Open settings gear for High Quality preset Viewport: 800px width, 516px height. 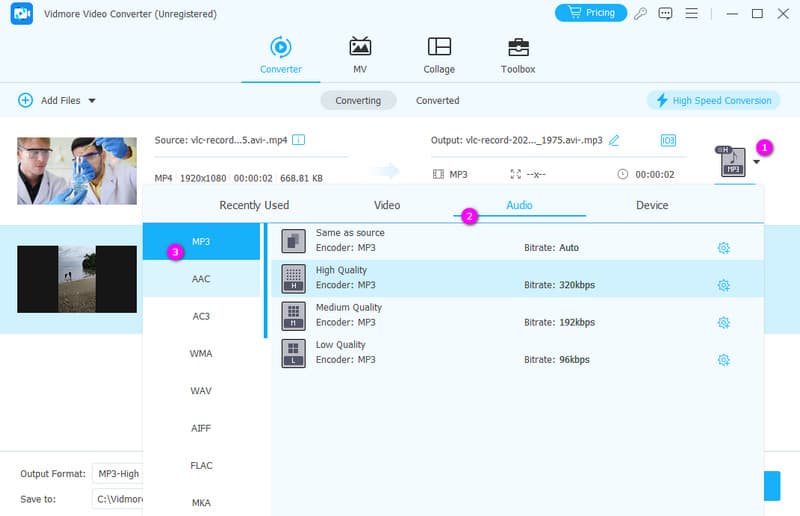[723, 285]
